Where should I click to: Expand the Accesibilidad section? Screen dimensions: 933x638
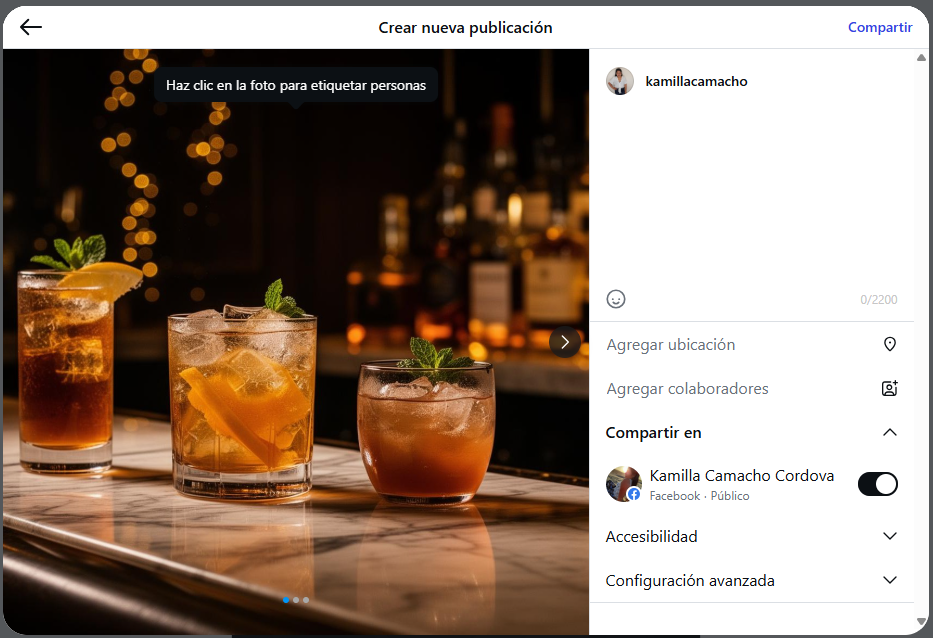[x=889, y=536]
